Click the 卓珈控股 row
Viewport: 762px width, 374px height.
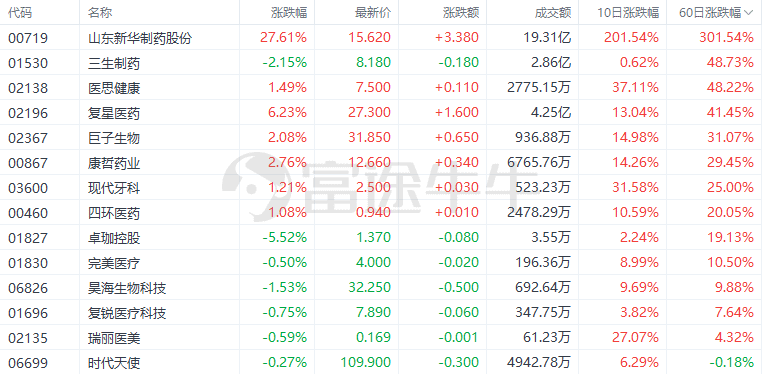coord(381,238)
